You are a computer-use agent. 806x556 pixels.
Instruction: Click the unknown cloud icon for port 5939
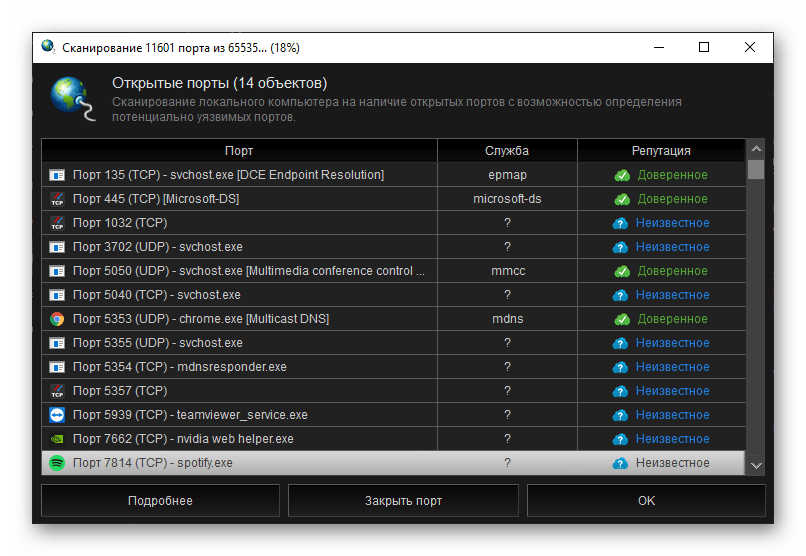click(620, 415)
